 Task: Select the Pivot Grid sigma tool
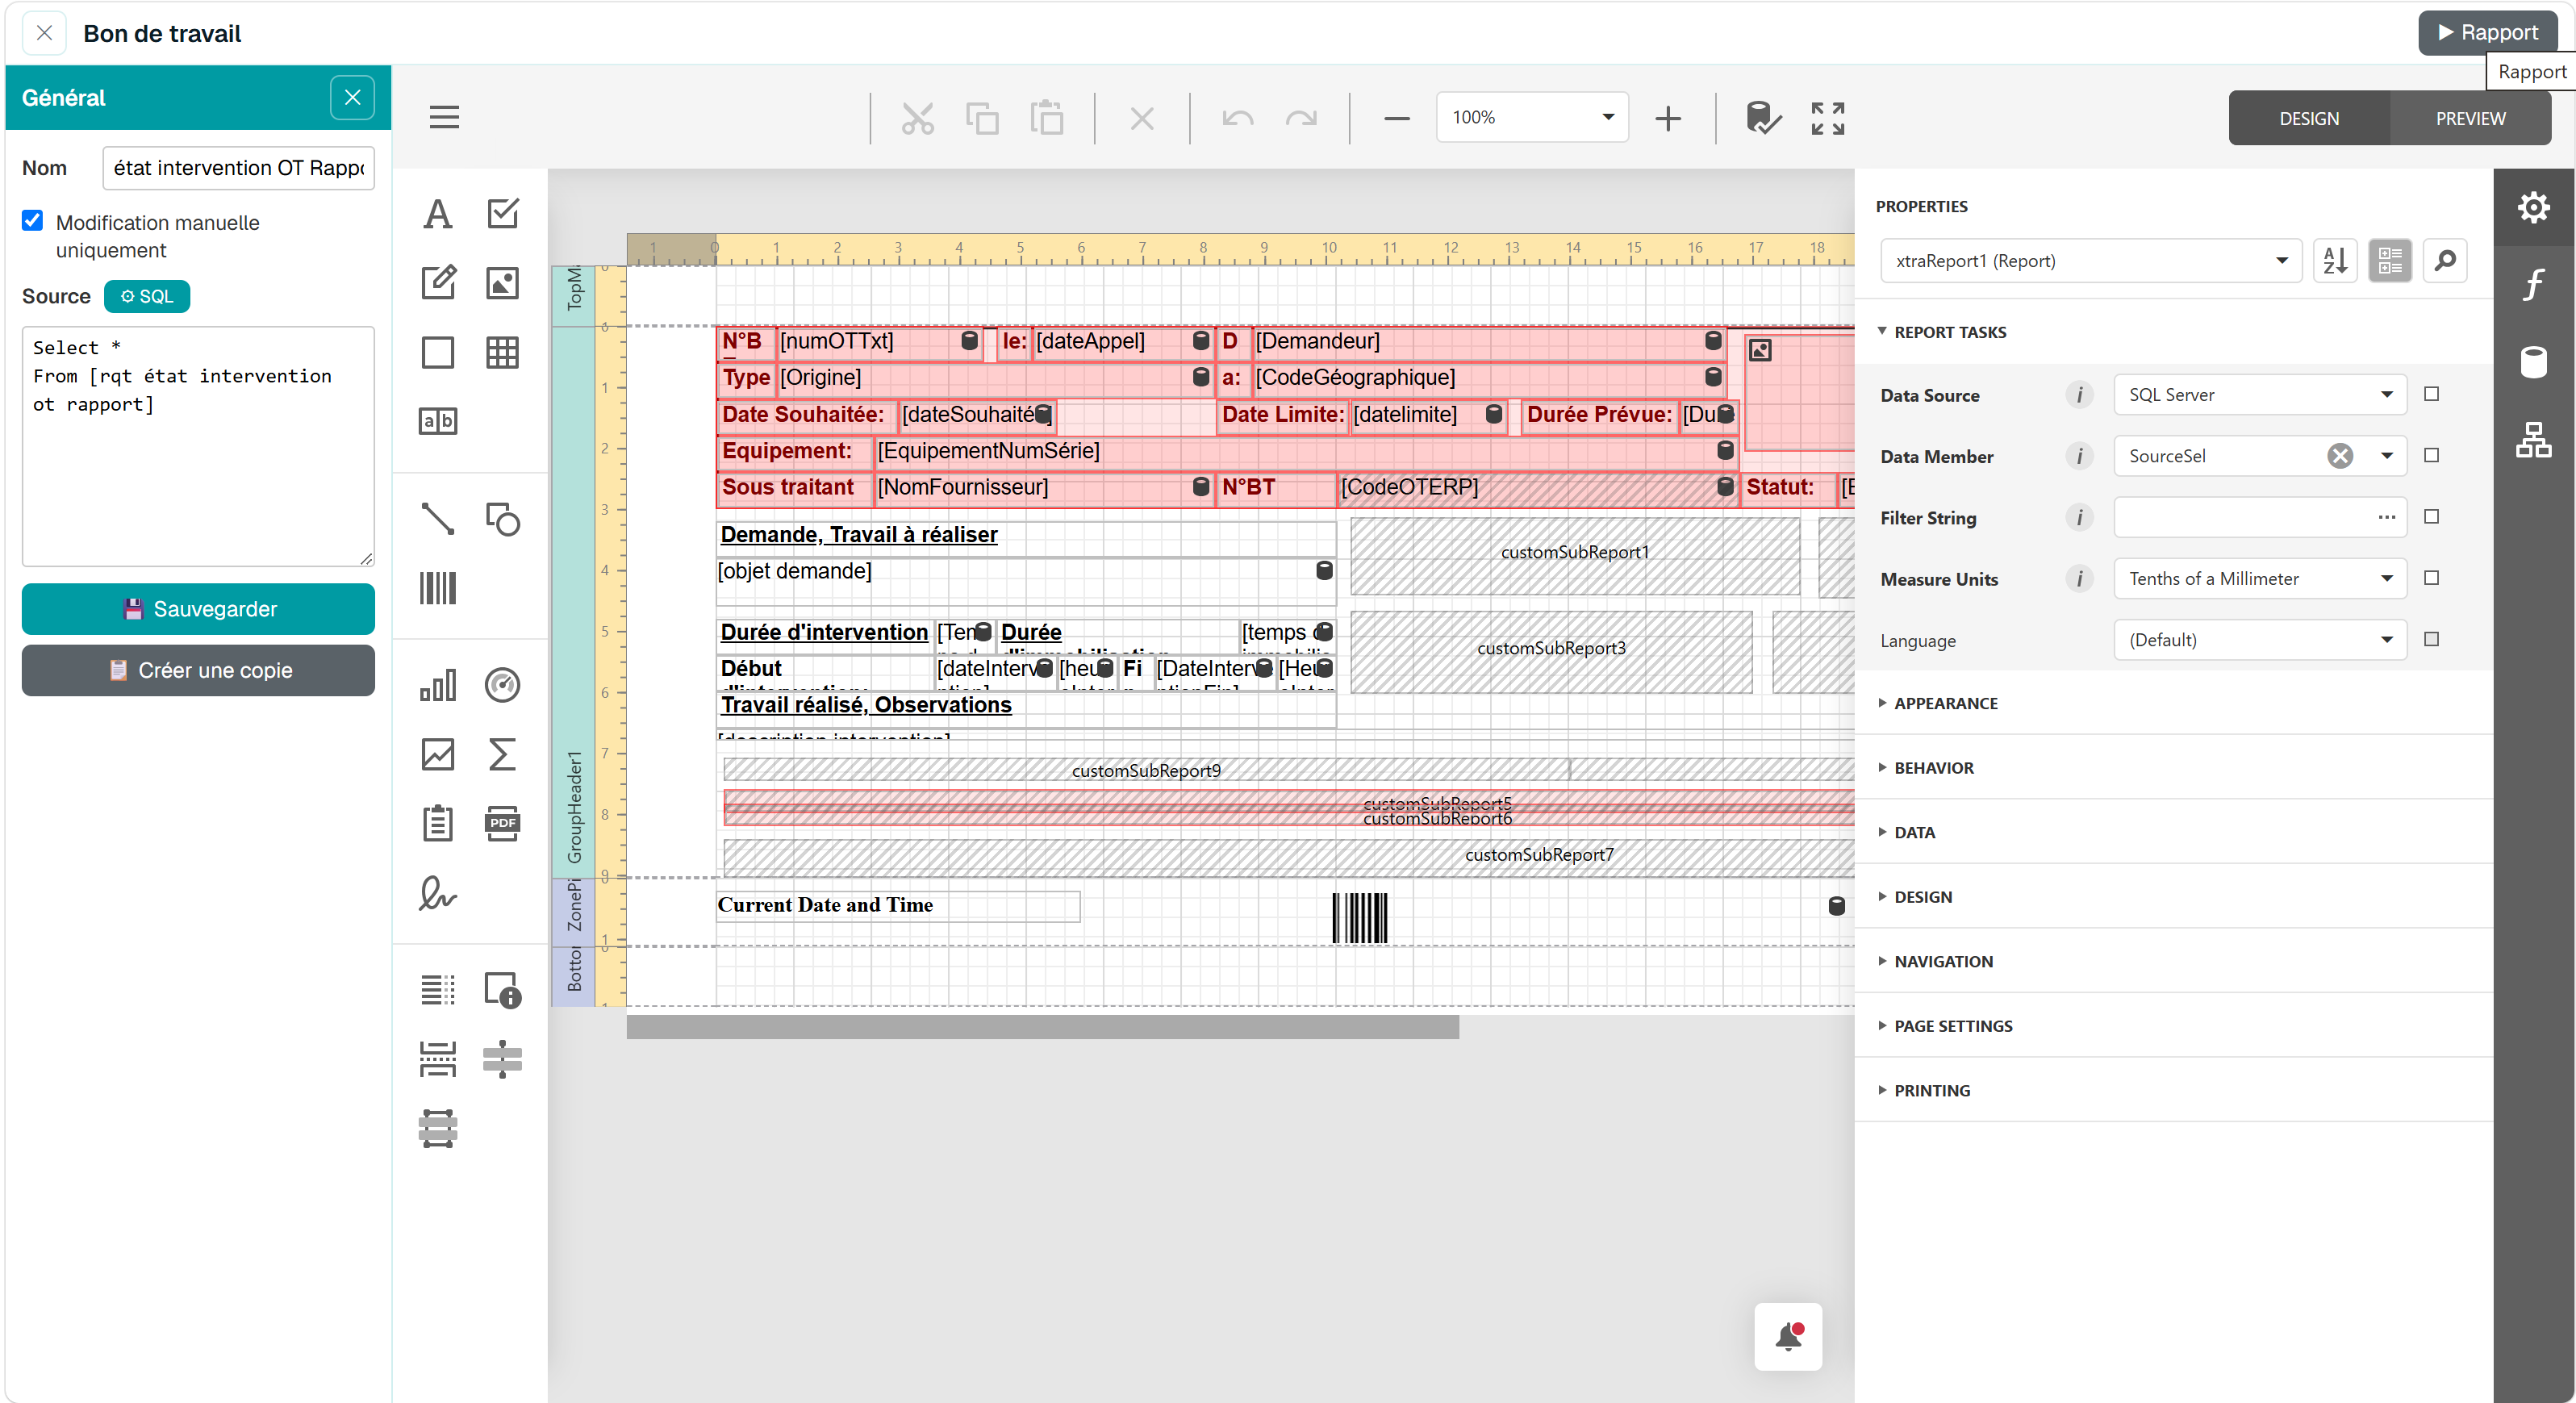[502, 754]
